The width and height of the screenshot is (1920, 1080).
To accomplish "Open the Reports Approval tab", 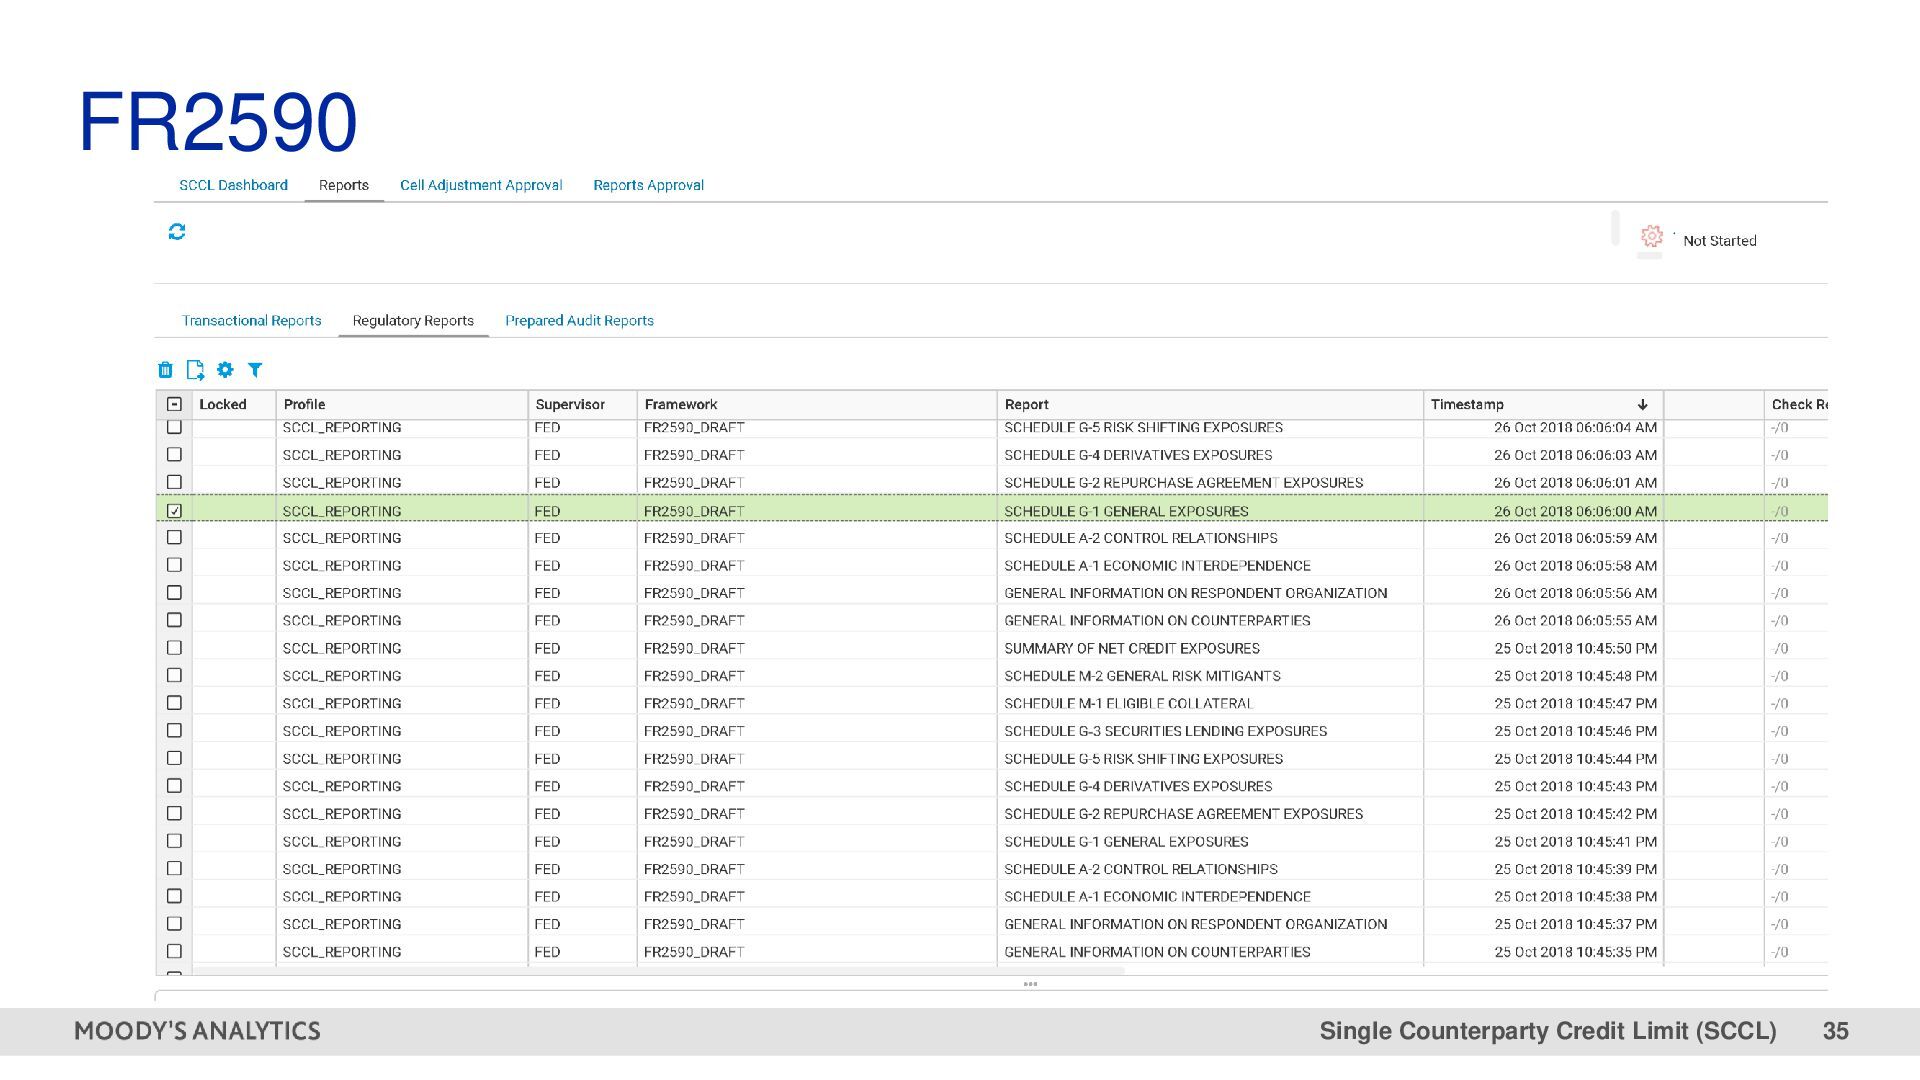I will click(x=648, y=185).
